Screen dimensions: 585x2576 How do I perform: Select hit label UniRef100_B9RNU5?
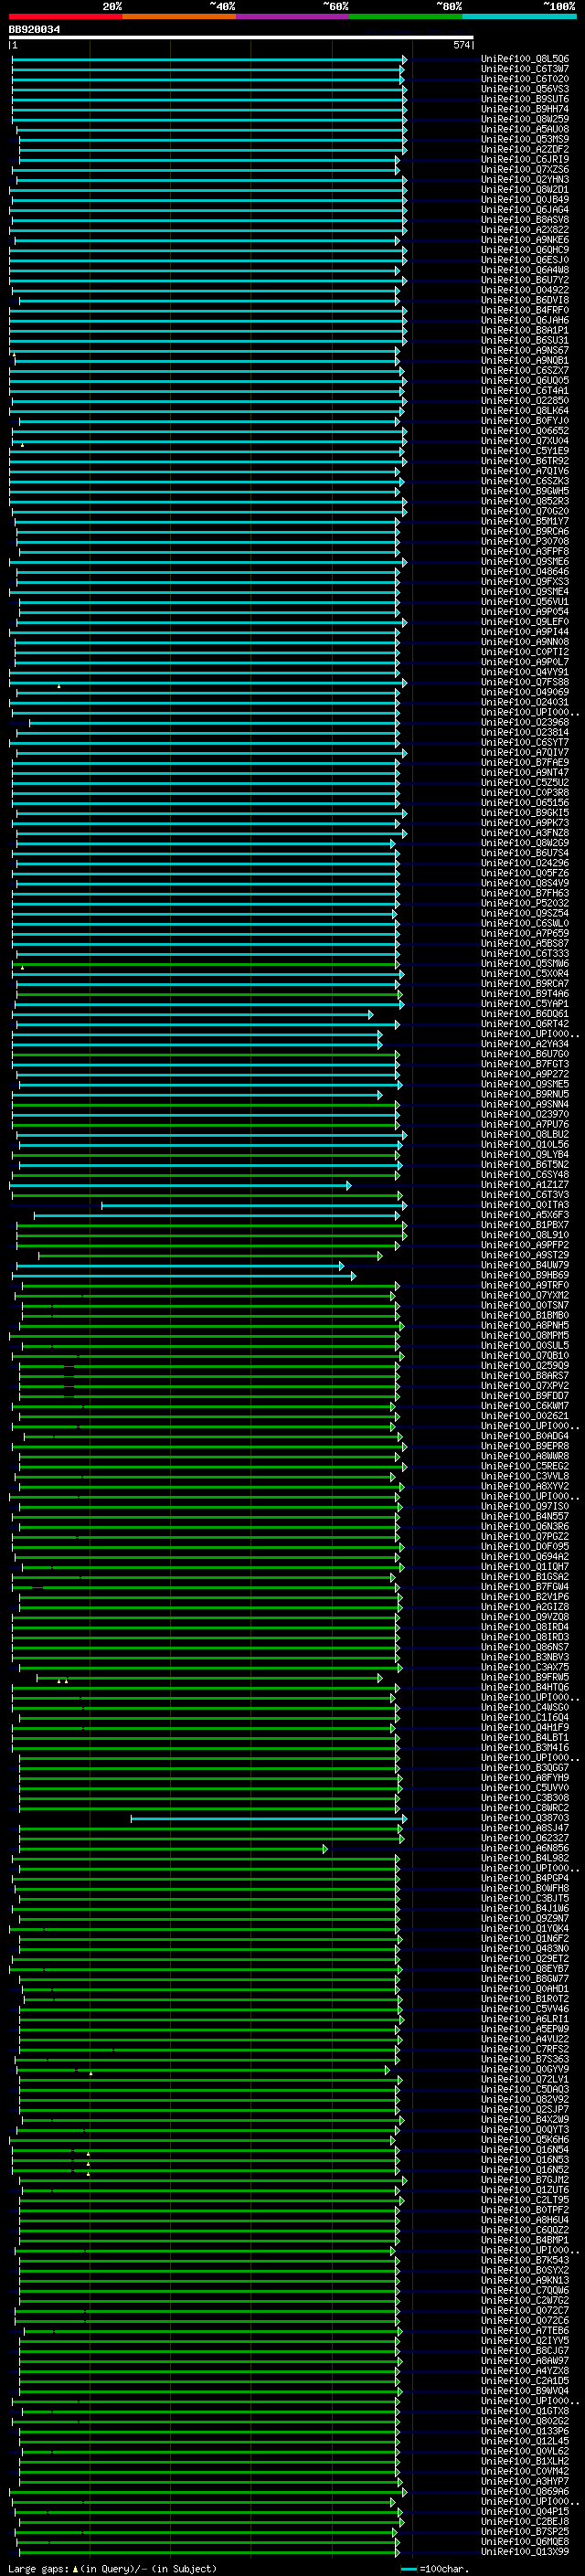coord(525,1094)
